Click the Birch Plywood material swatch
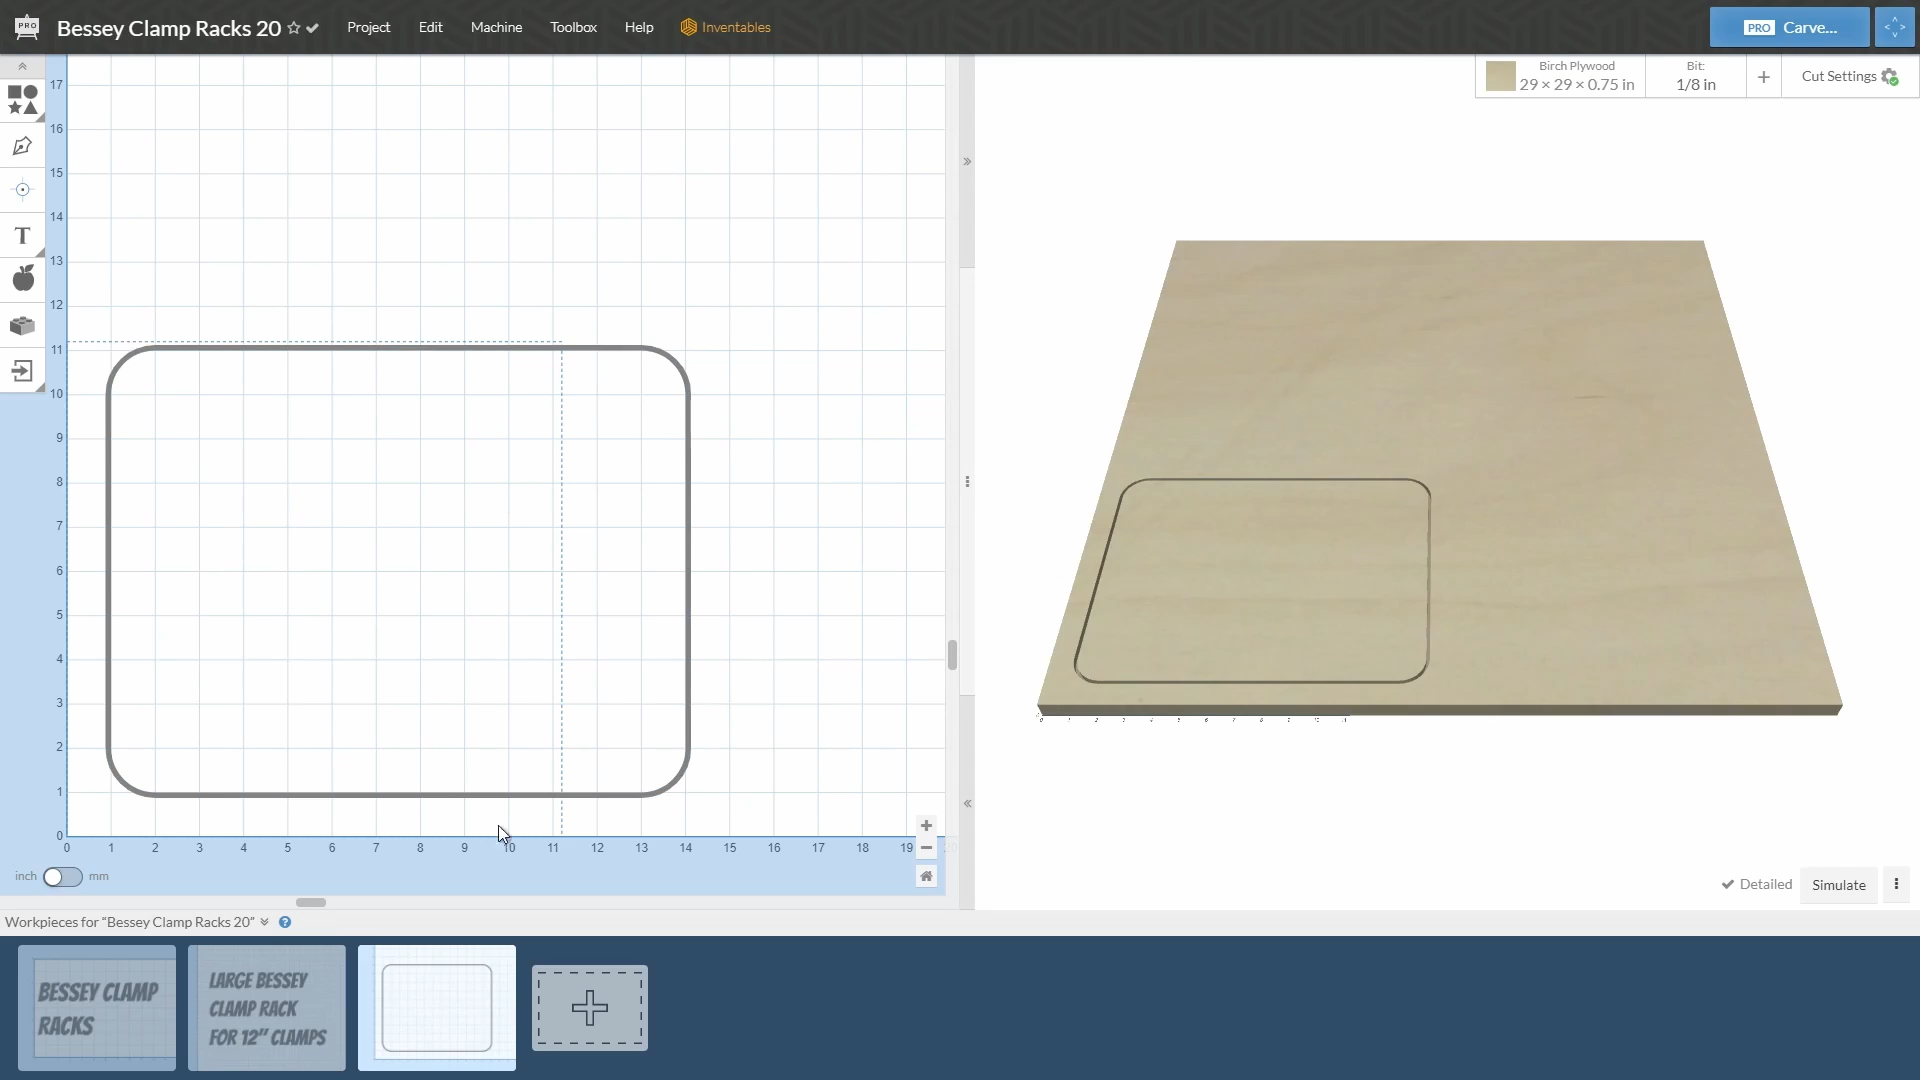The image size is (1920, 1080). tap(1500, 77)
